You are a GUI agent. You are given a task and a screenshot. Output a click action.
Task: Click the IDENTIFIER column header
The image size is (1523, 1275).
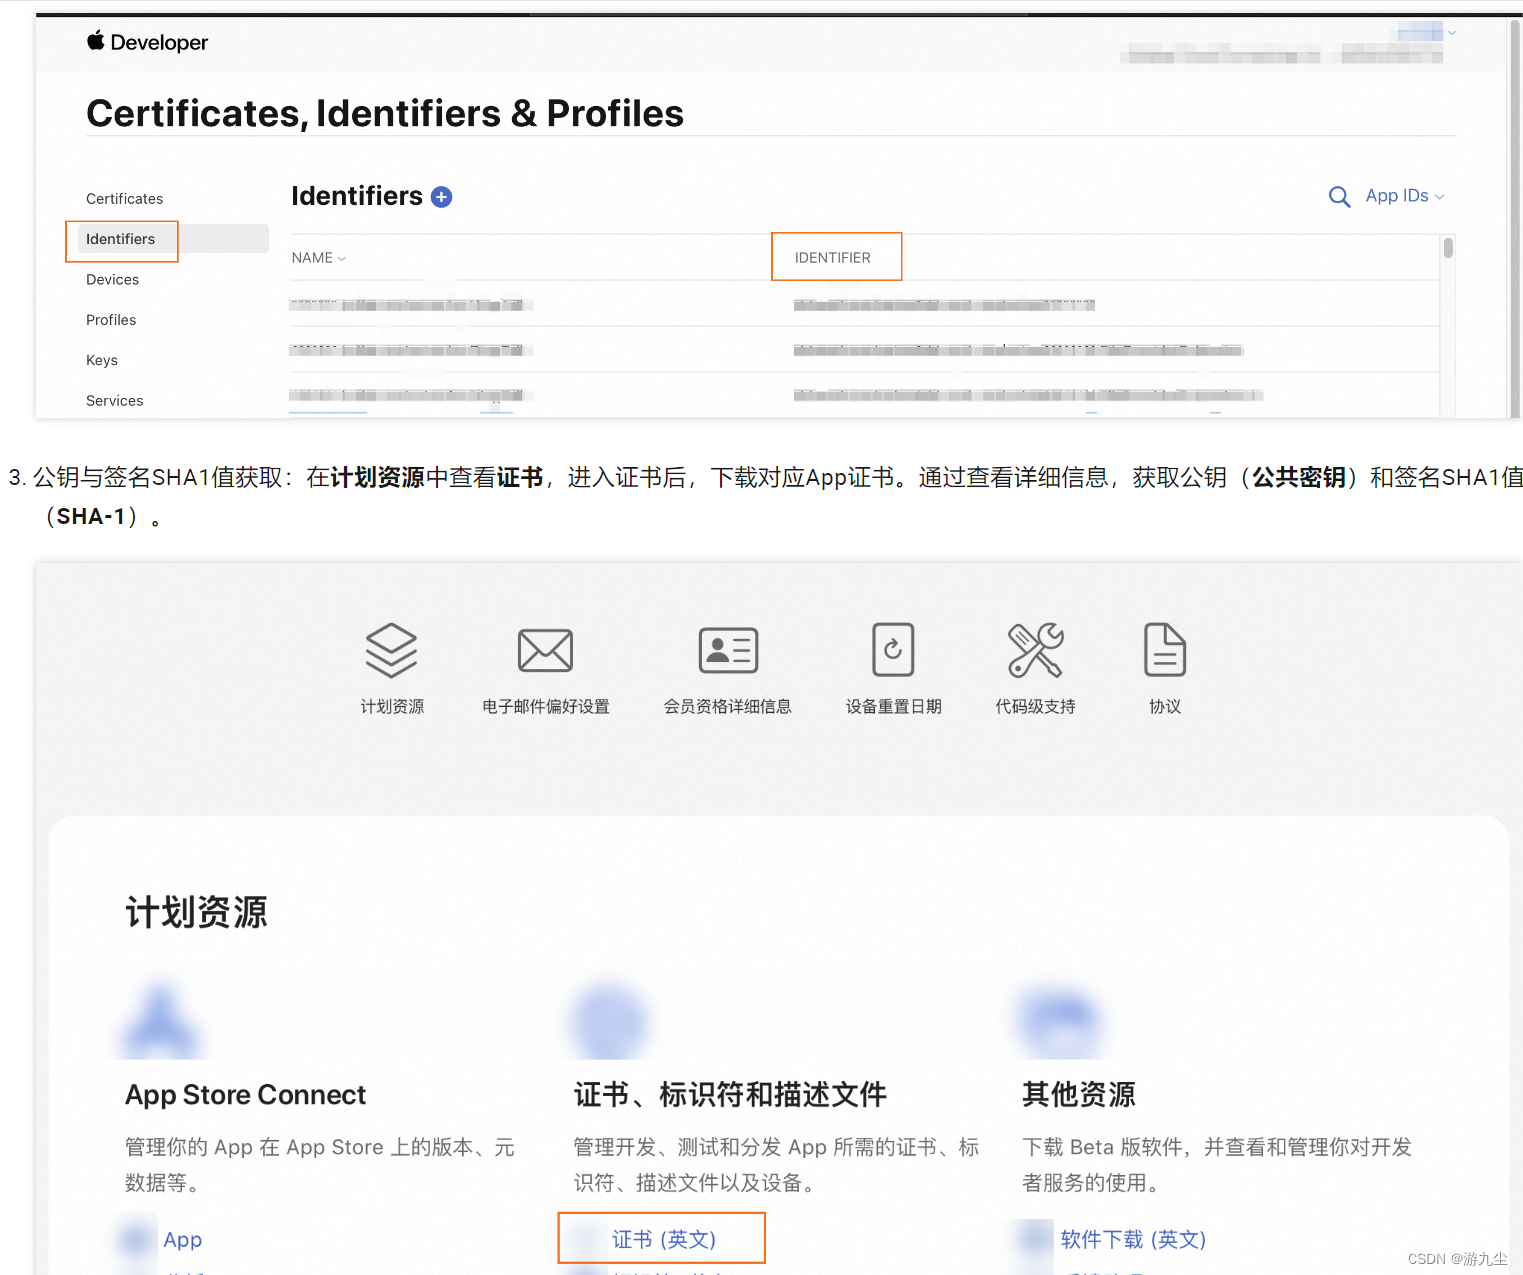833,258
